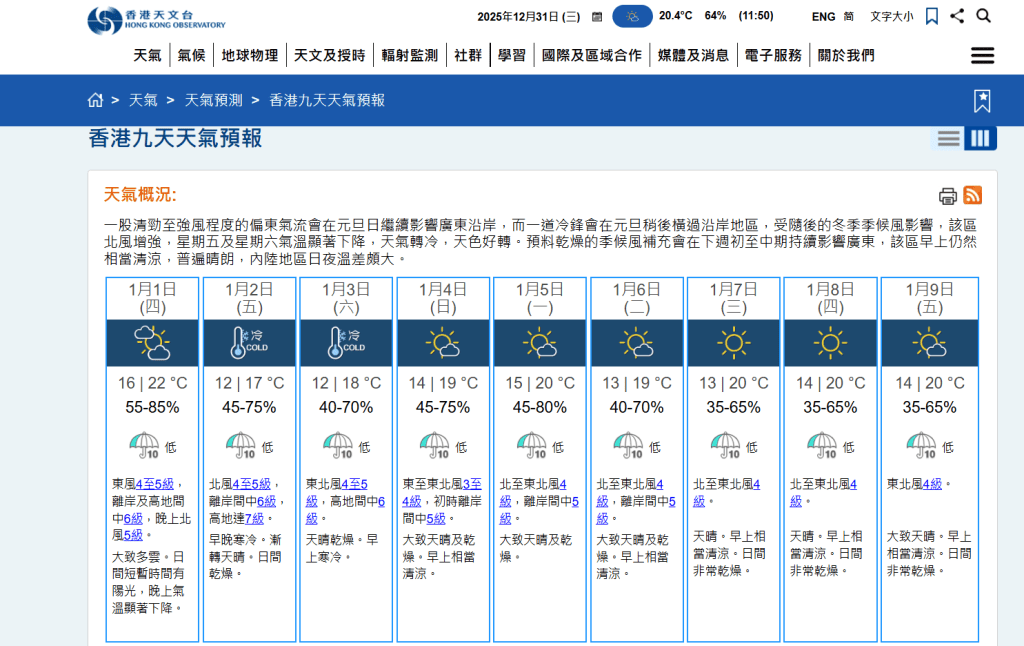Open 天氣預測 breadcrumb link
The image size is (1024, 646).
click(x=214, y=100)
